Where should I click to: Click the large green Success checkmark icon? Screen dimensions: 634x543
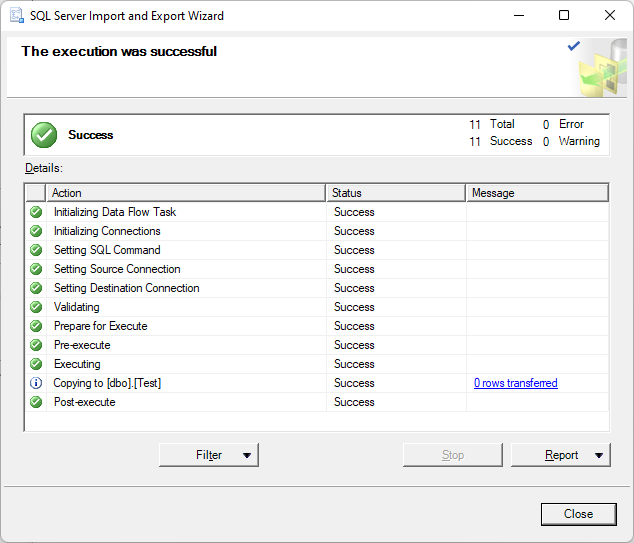44,135
